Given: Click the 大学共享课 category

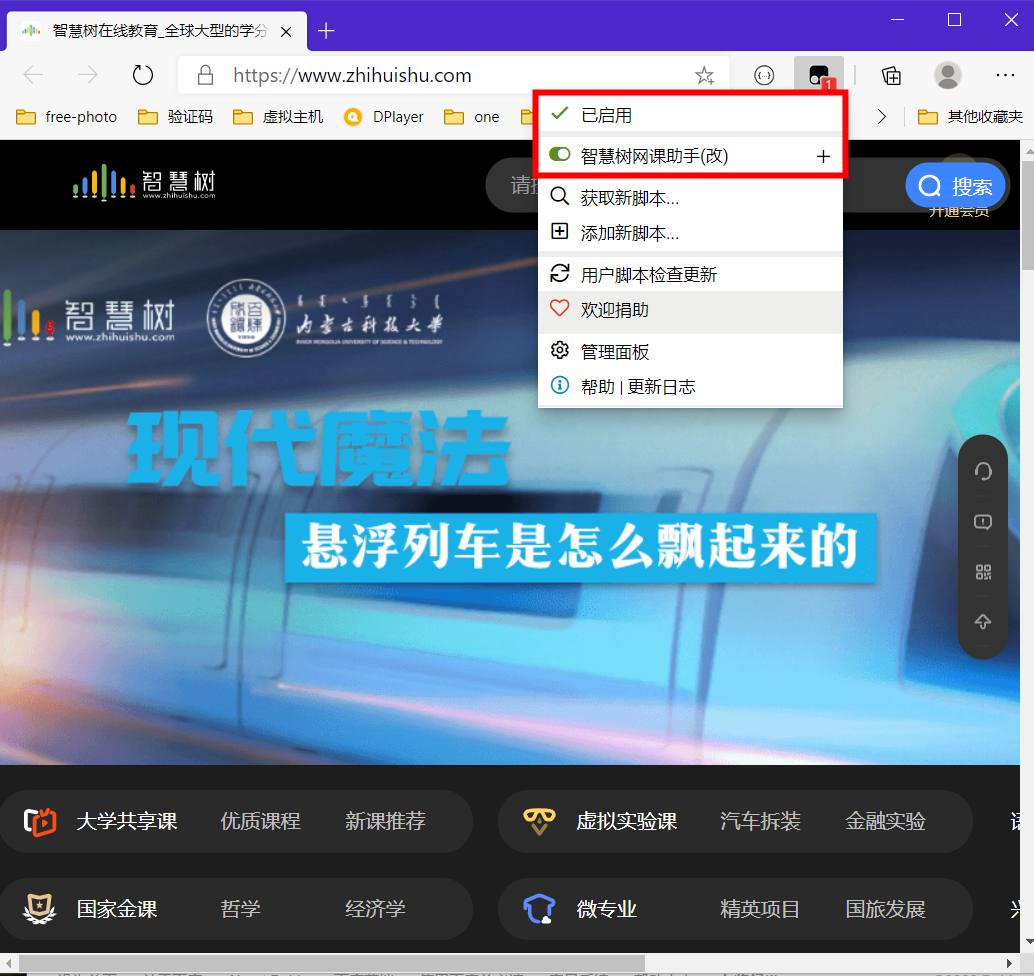Looking at the screenshot, I should 127,821.
